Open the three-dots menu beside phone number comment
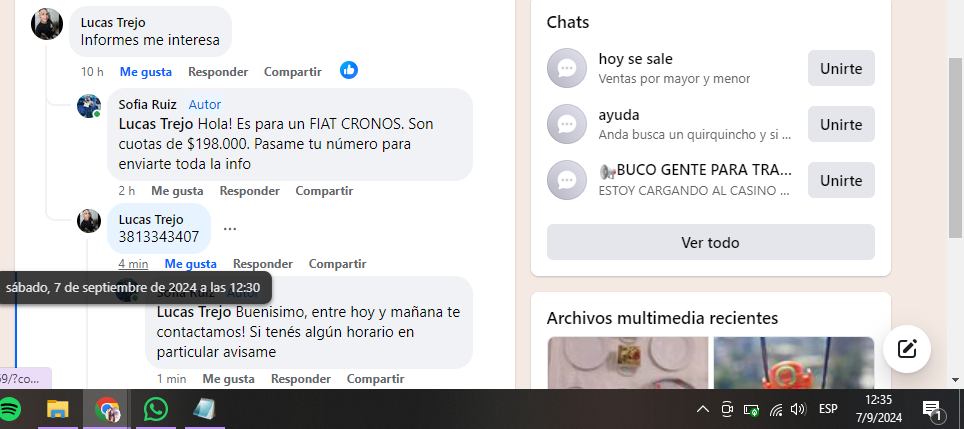The height and width of the screenshot is (429, 964). click(230, 228)
